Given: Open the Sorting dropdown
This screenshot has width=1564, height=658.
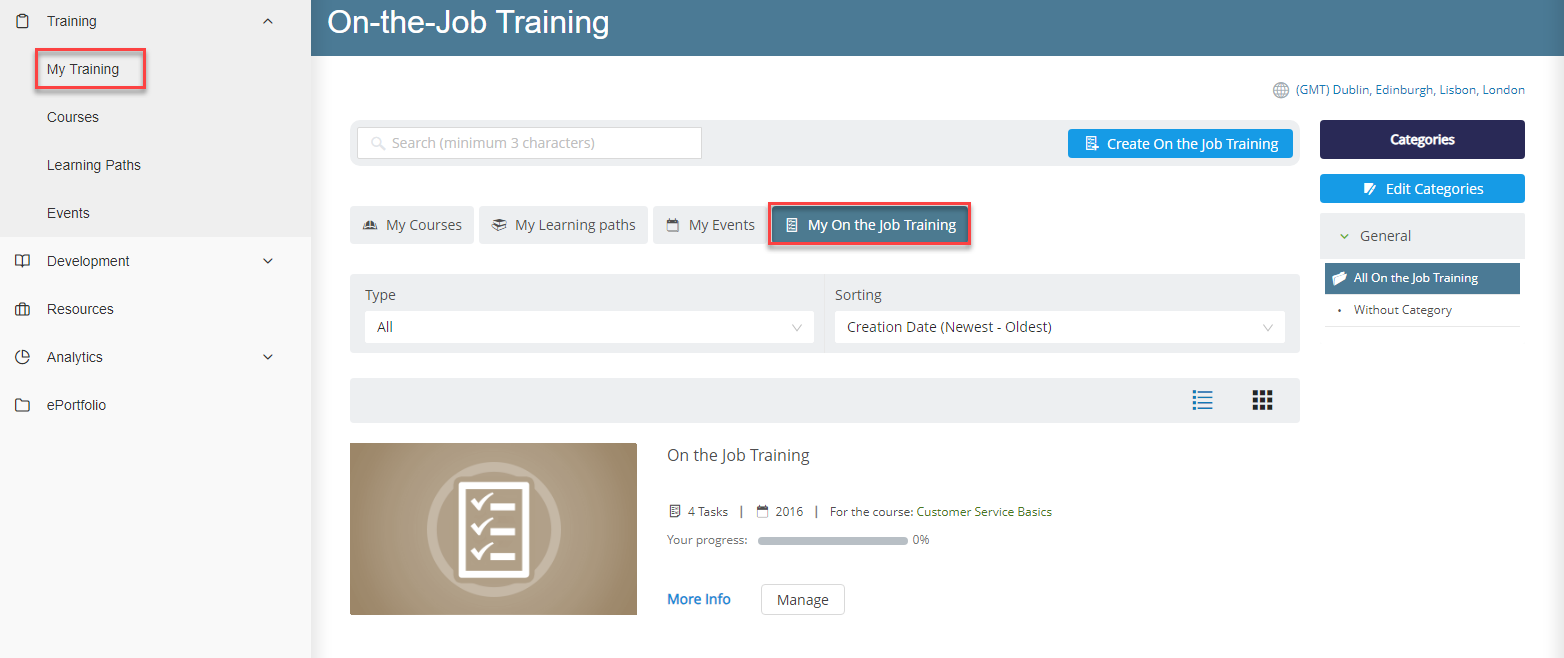Looking at the screenshot, I should 1059,326.
